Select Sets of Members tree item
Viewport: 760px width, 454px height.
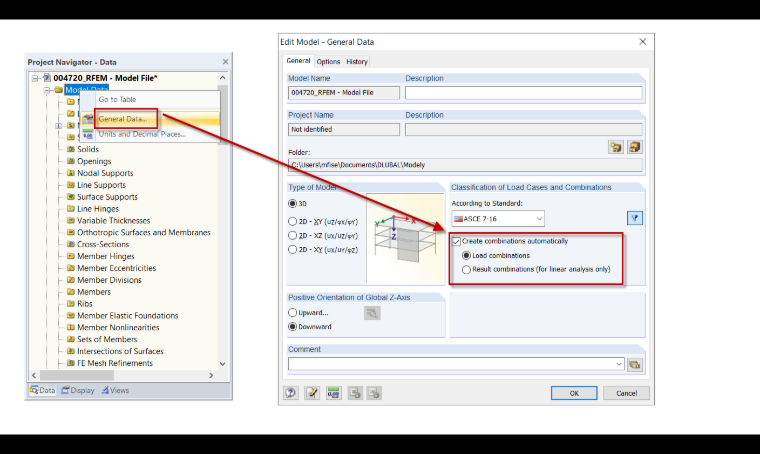tap(107, 339)
